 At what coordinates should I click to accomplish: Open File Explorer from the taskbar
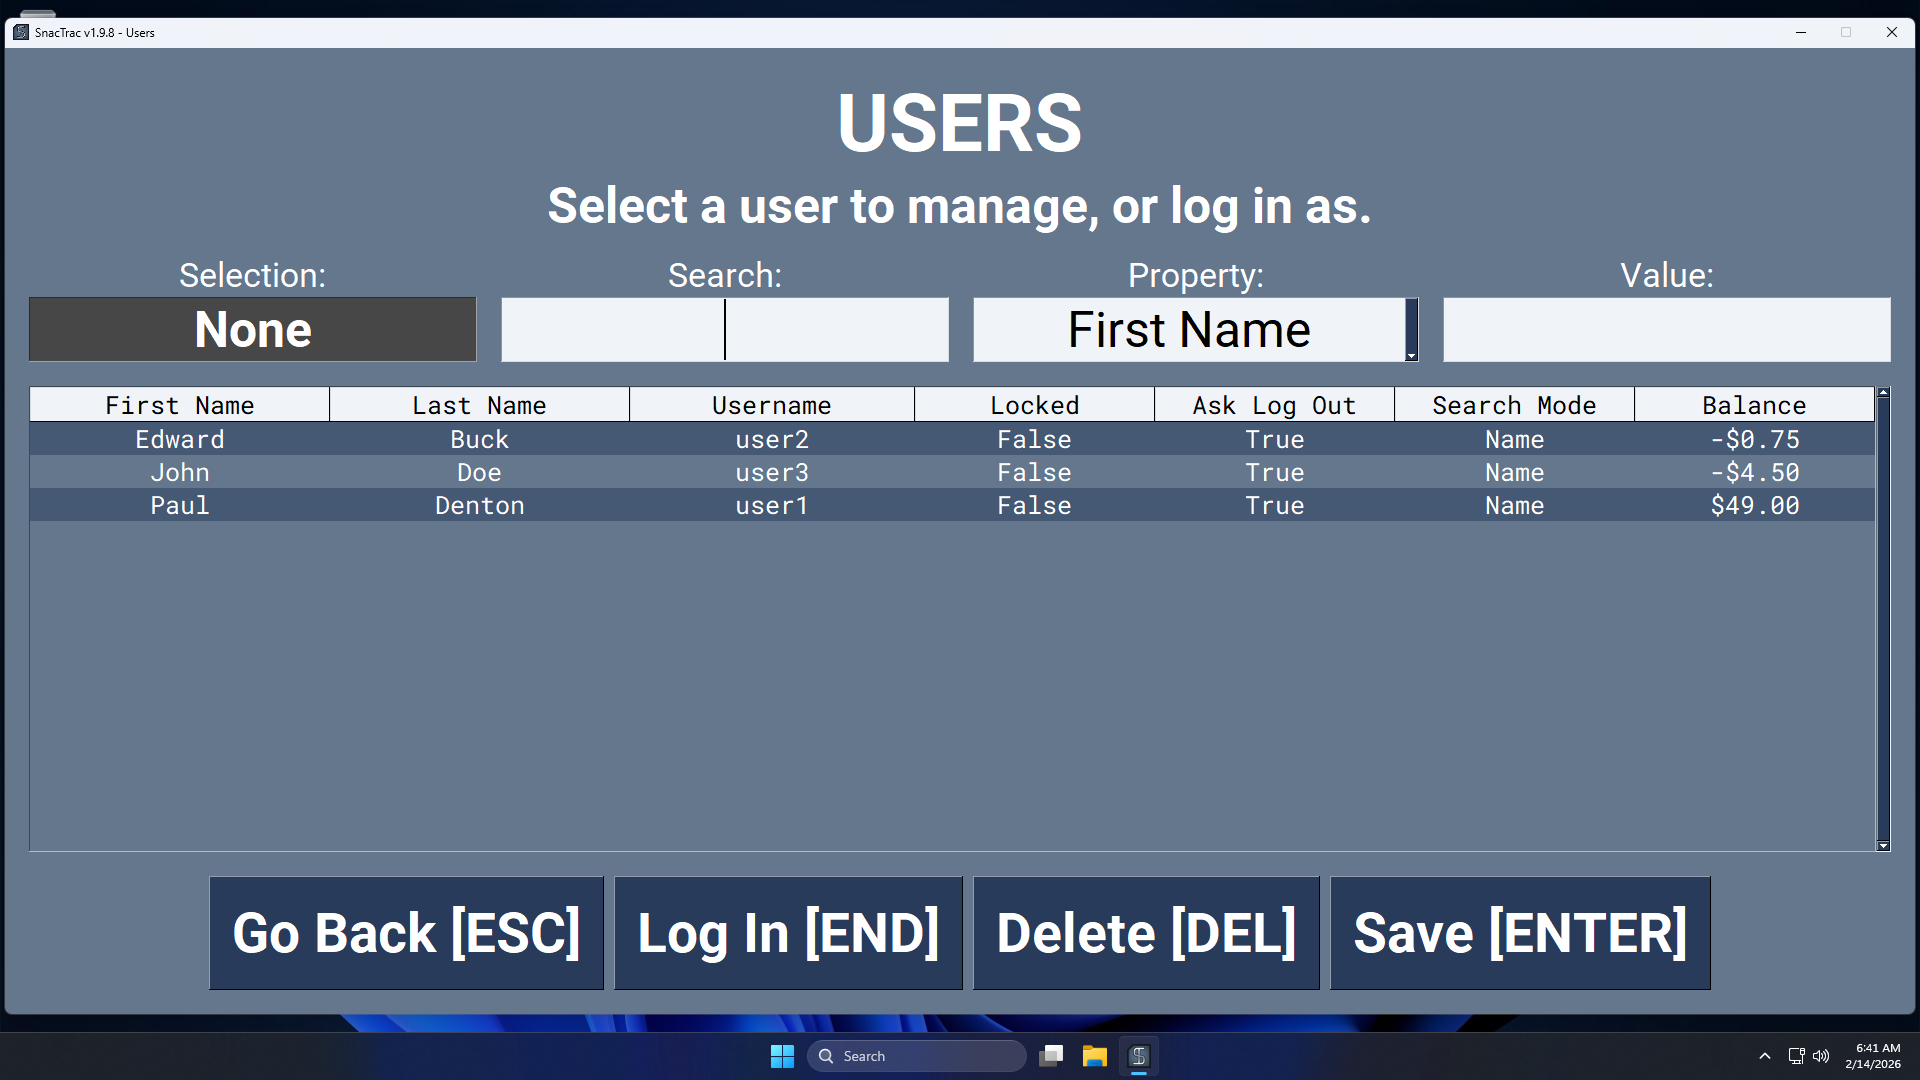click(x=1094, y=1056)
